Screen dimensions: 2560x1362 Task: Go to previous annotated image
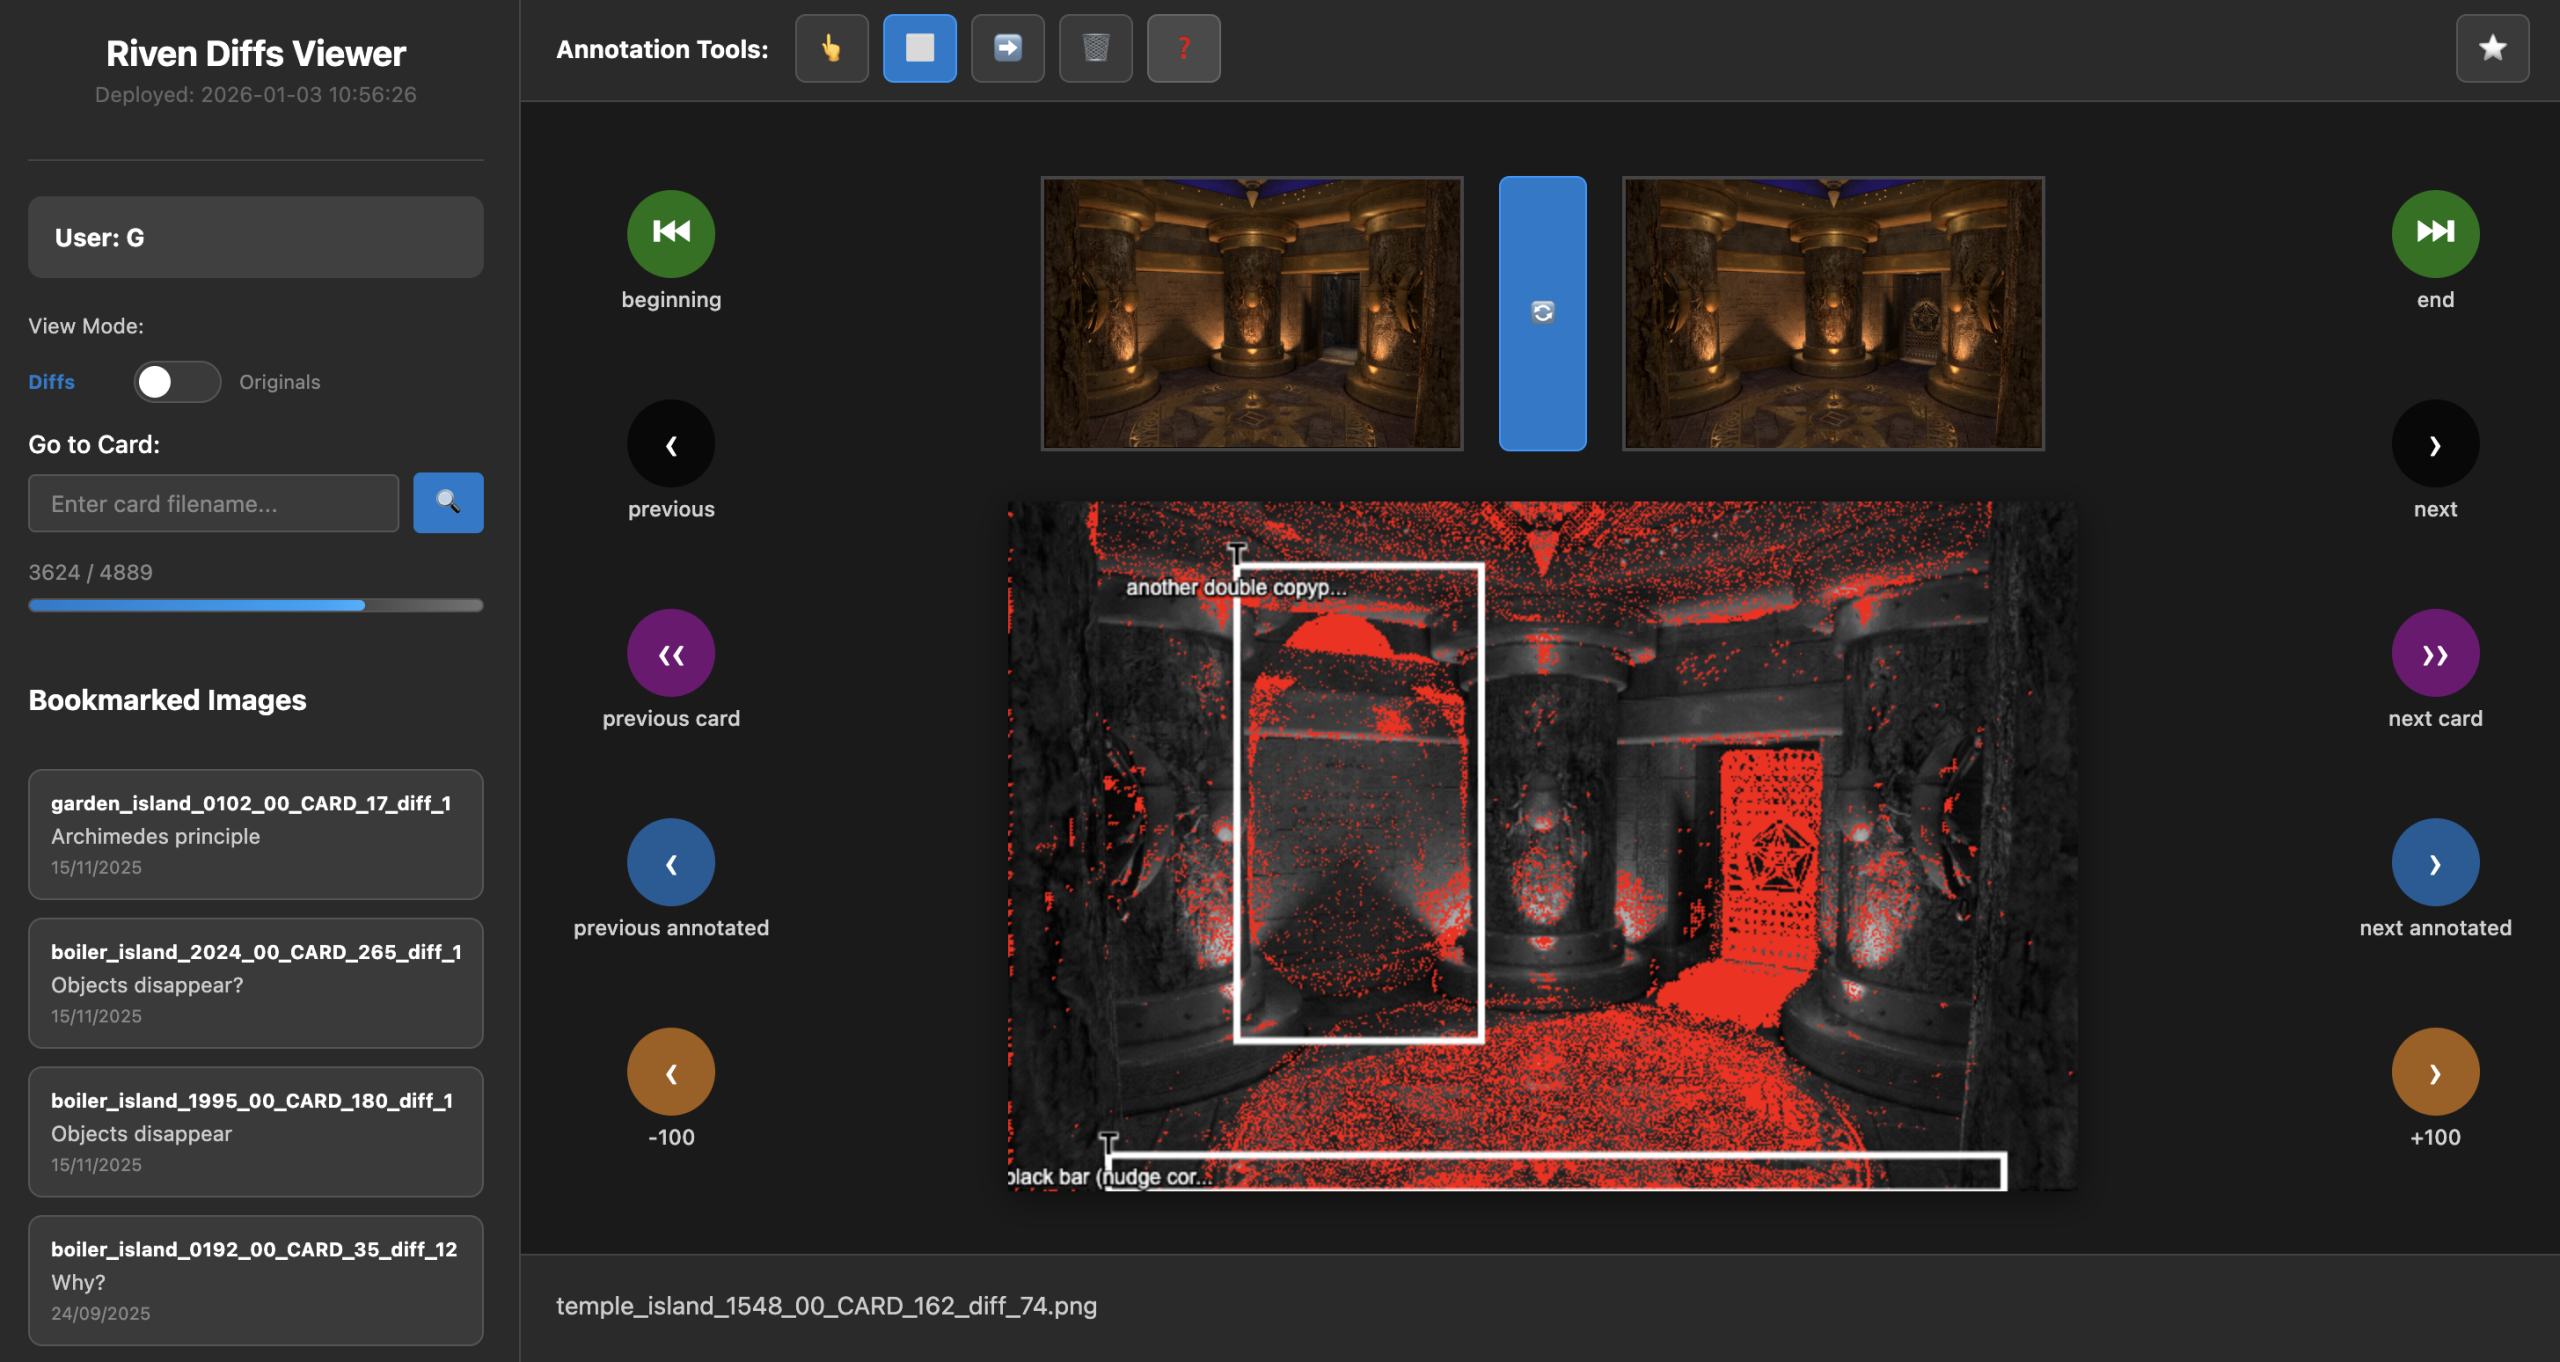click(670, 862)
